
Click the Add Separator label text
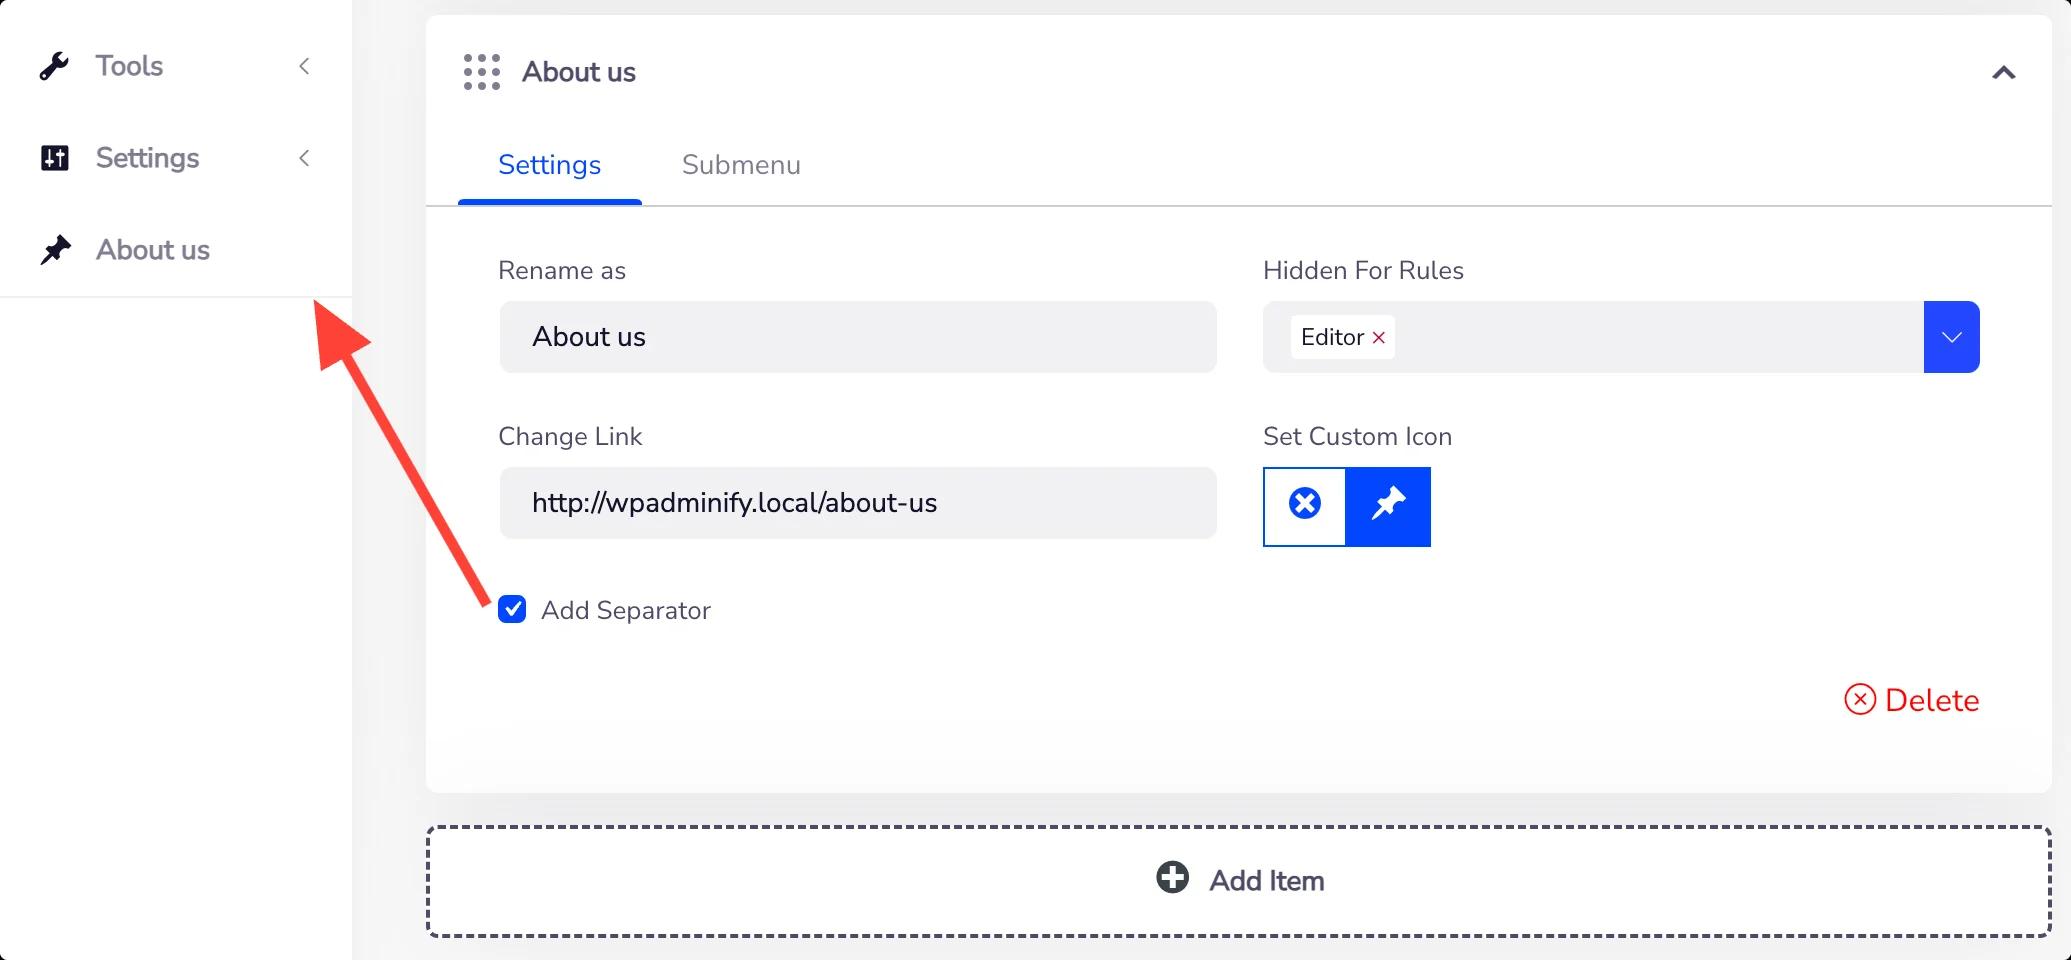click(x=626, y=610)
